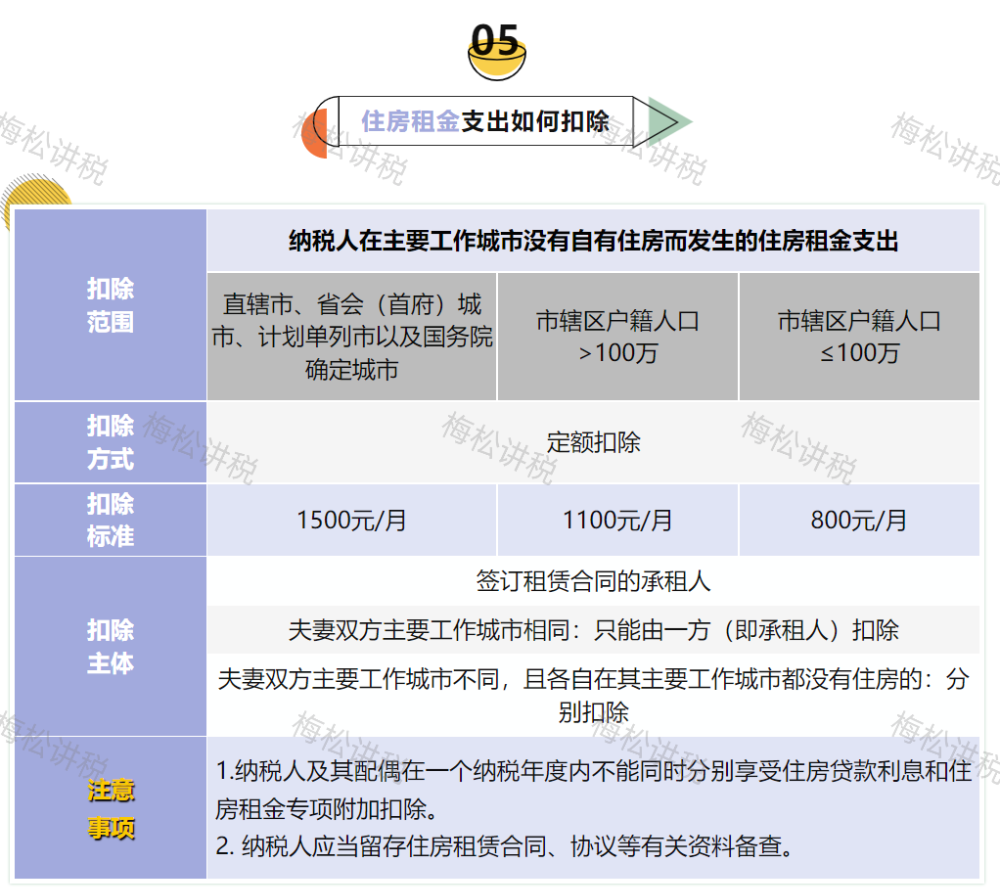Select the 定额扣除 cell
This screenshot has height=895, width=1000.
595,441
